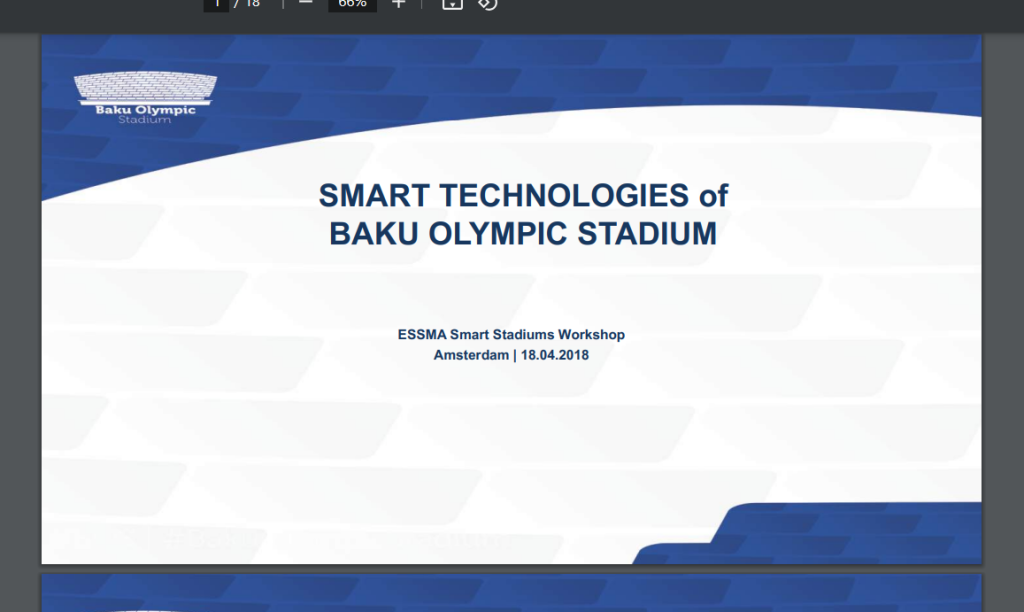Click the Baku Olympic Stadium logo
Image resolution: width=1024 pixels, height=612 pixels.
coord(145,97)
